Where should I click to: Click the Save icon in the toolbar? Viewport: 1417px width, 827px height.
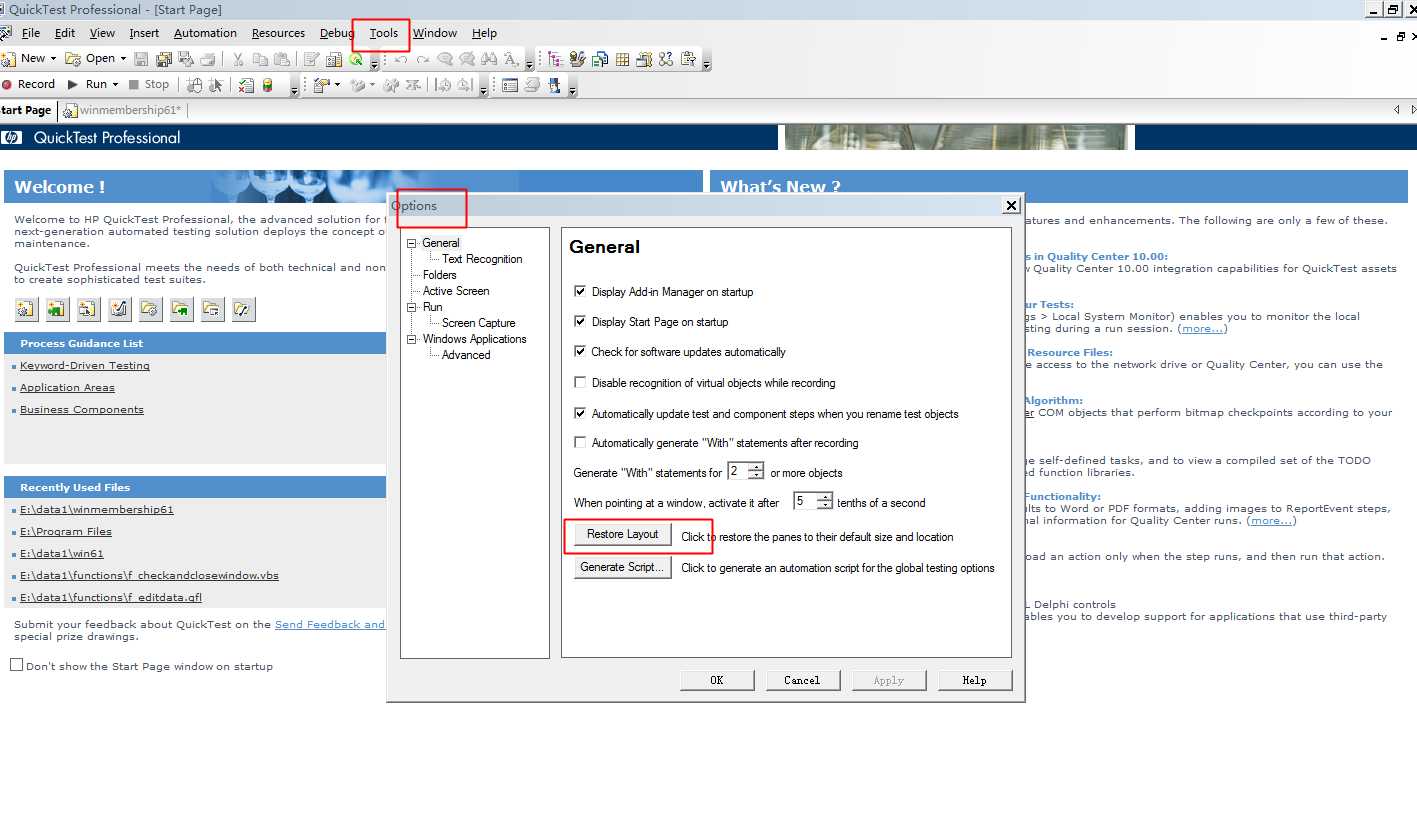(x=141, y=59)
